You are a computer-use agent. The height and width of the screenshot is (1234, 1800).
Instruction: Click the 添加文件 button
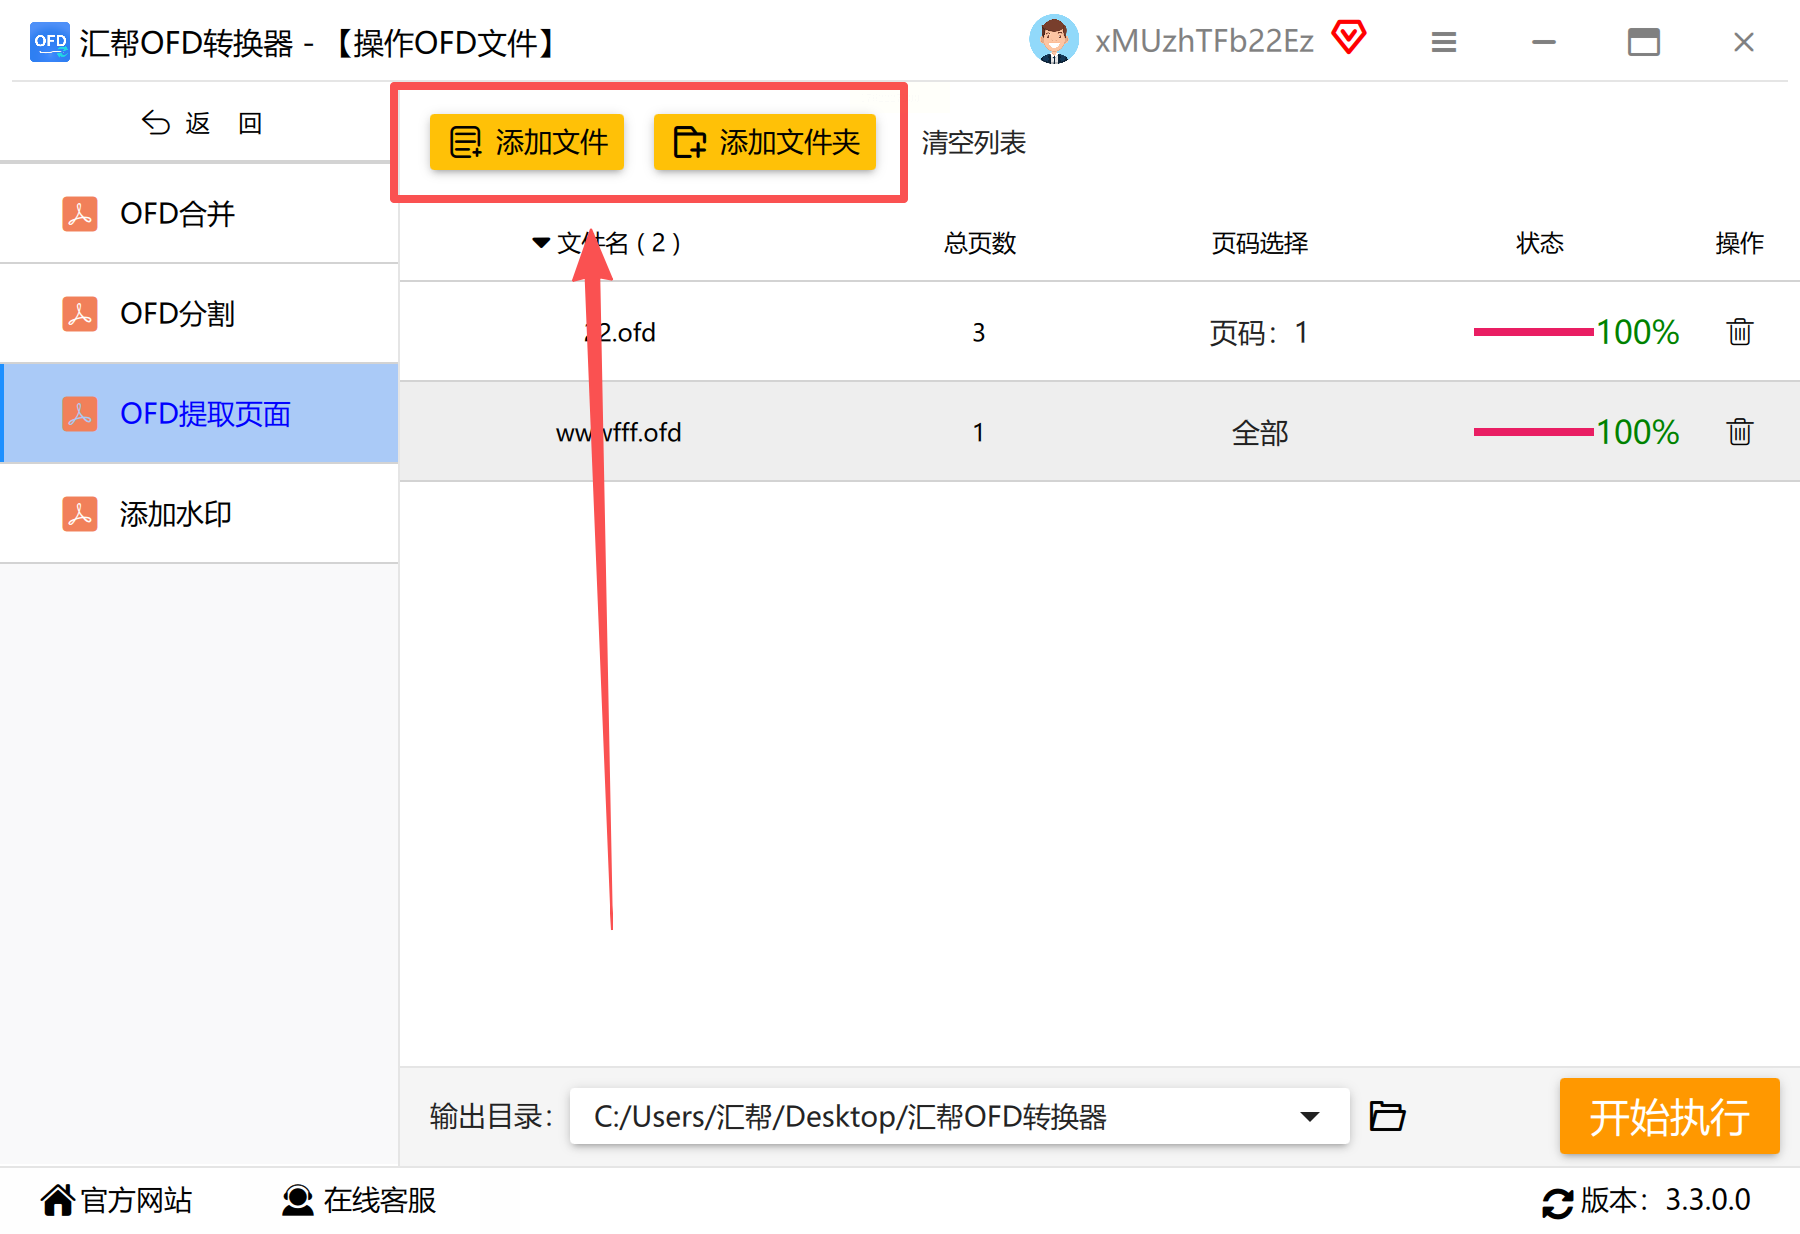[527, 142]
